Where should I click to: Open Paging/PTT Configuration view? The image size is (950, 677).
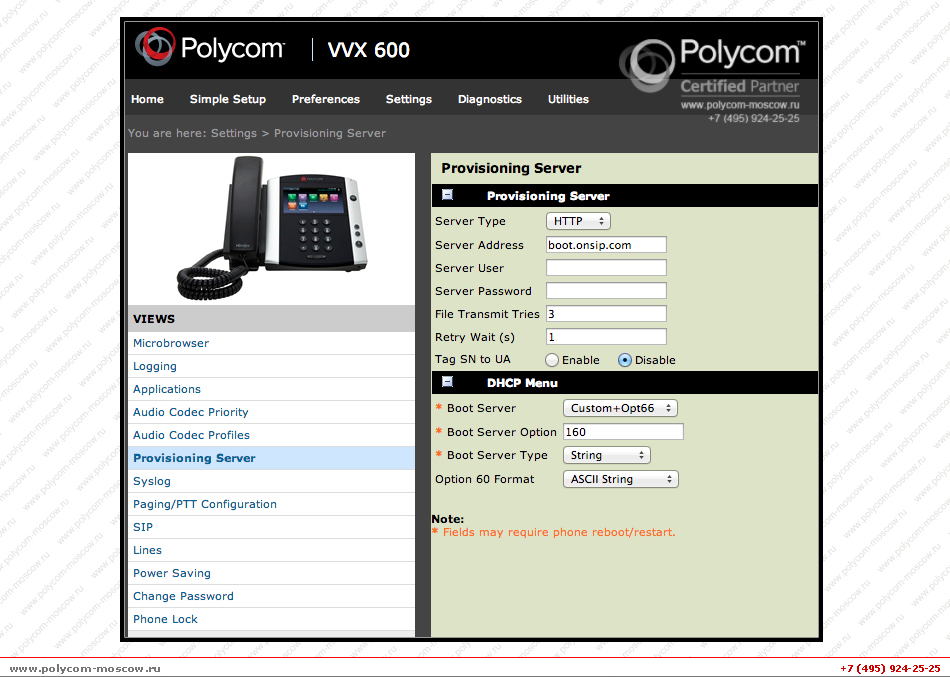point(205,504)
